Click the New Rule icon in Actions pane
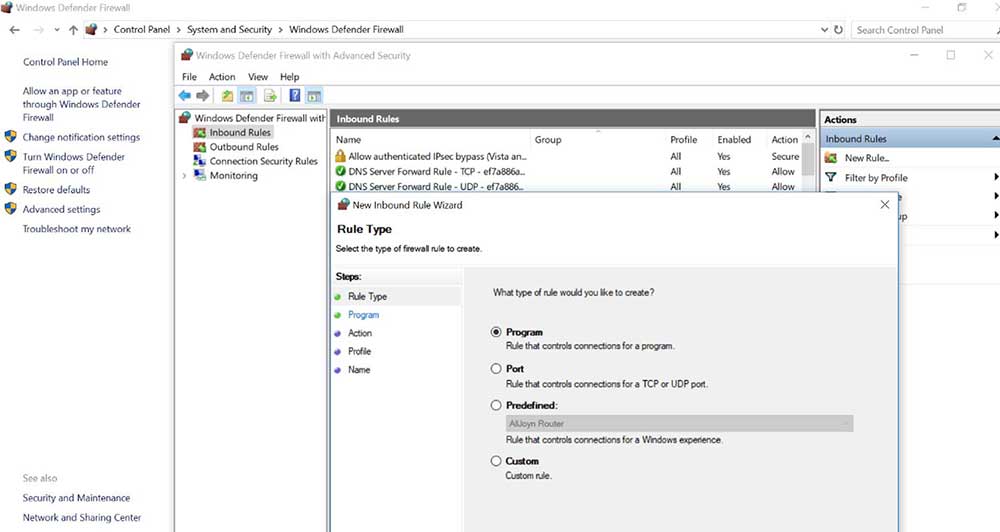Viewport: 1000px width, 532px height. point(830,158)
